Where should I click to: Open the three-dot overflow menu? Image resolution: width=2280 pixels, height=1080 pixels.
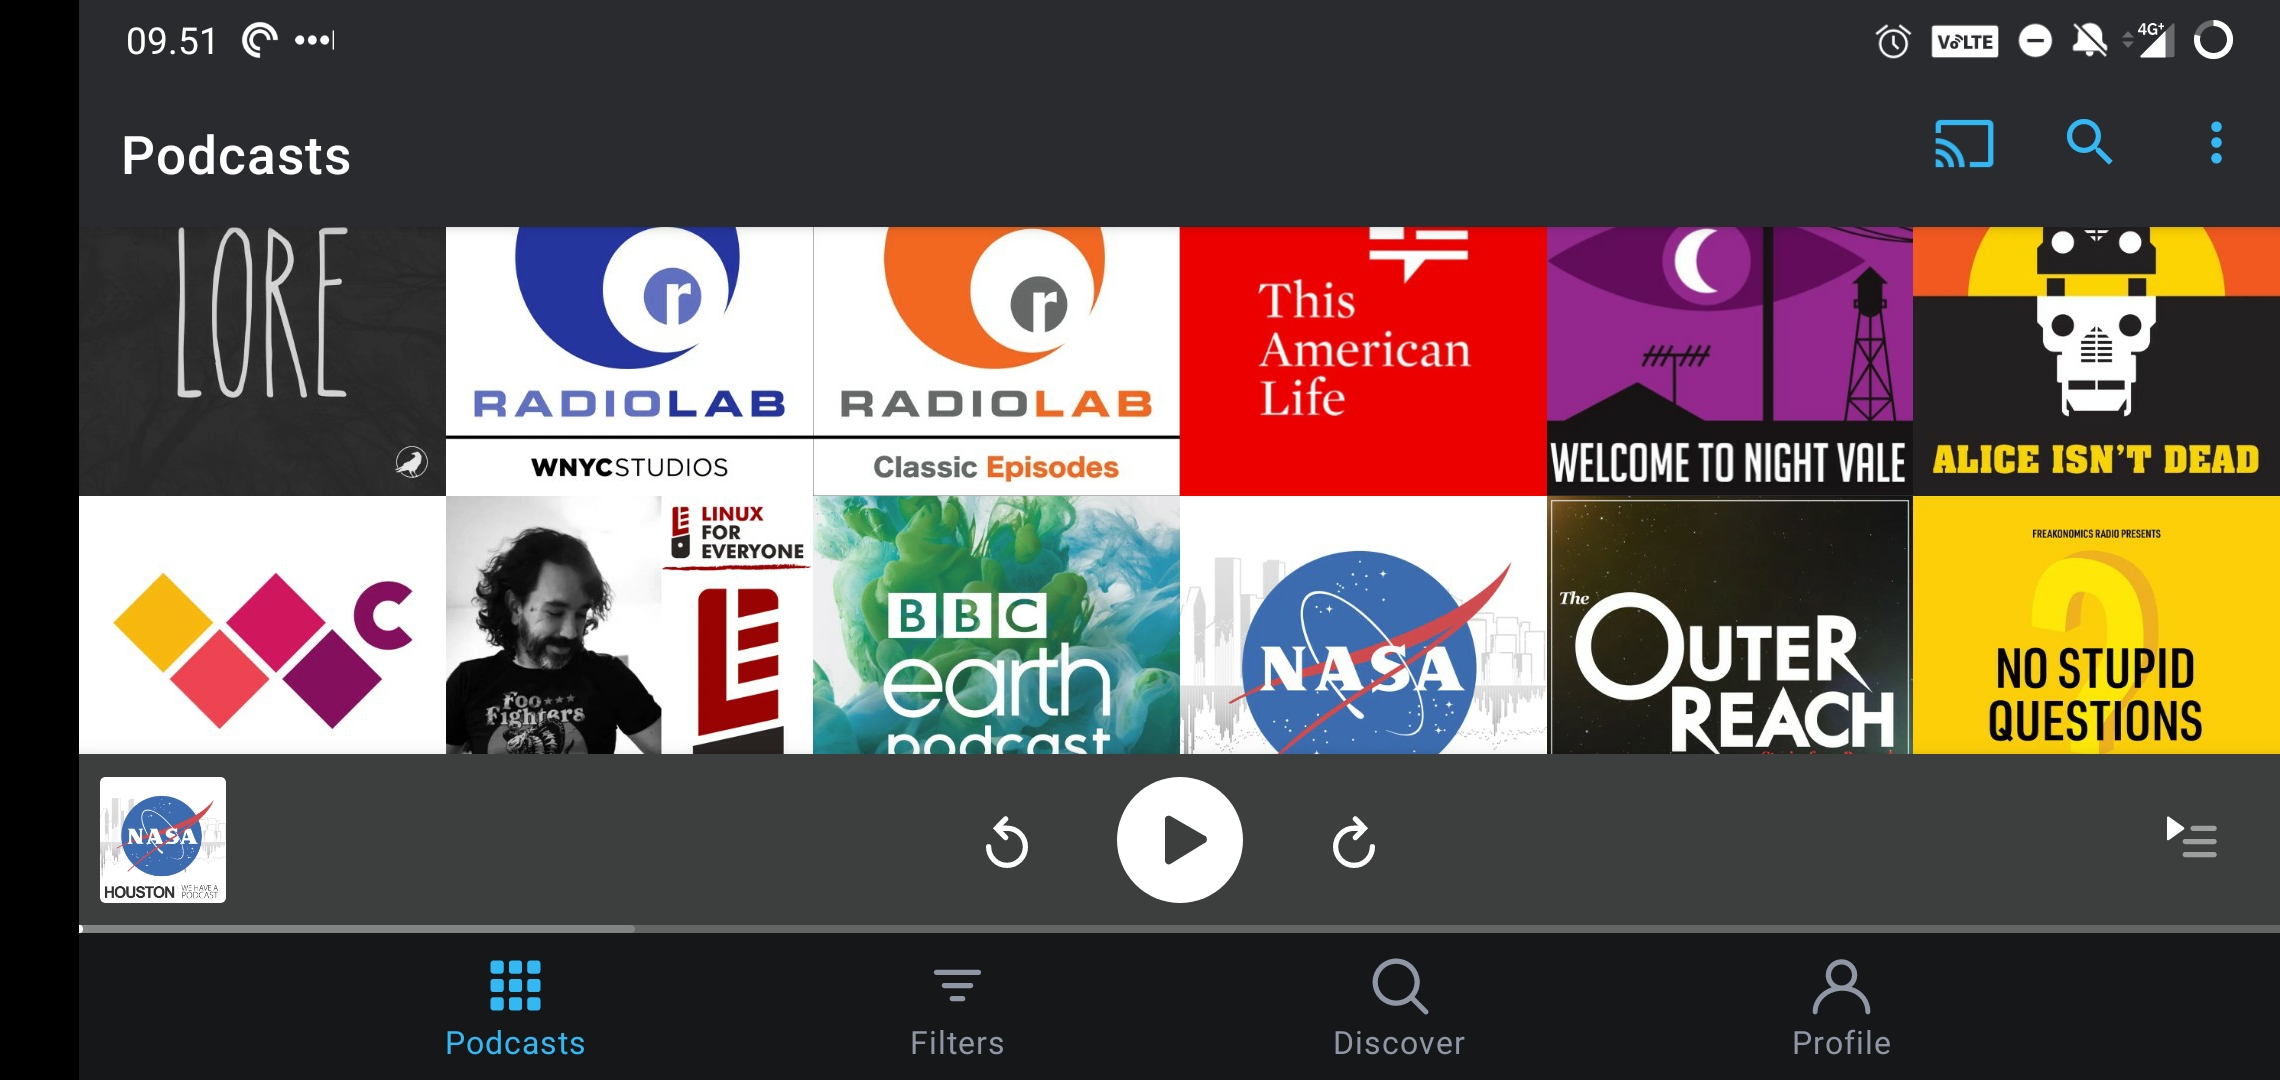click(2215, 144)
